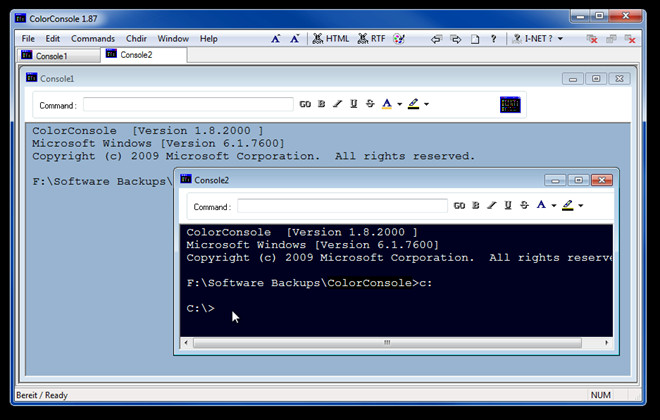Focus the Command input in Console1
660x420 pixels.
pyautogui.click(x=188, y=104)
